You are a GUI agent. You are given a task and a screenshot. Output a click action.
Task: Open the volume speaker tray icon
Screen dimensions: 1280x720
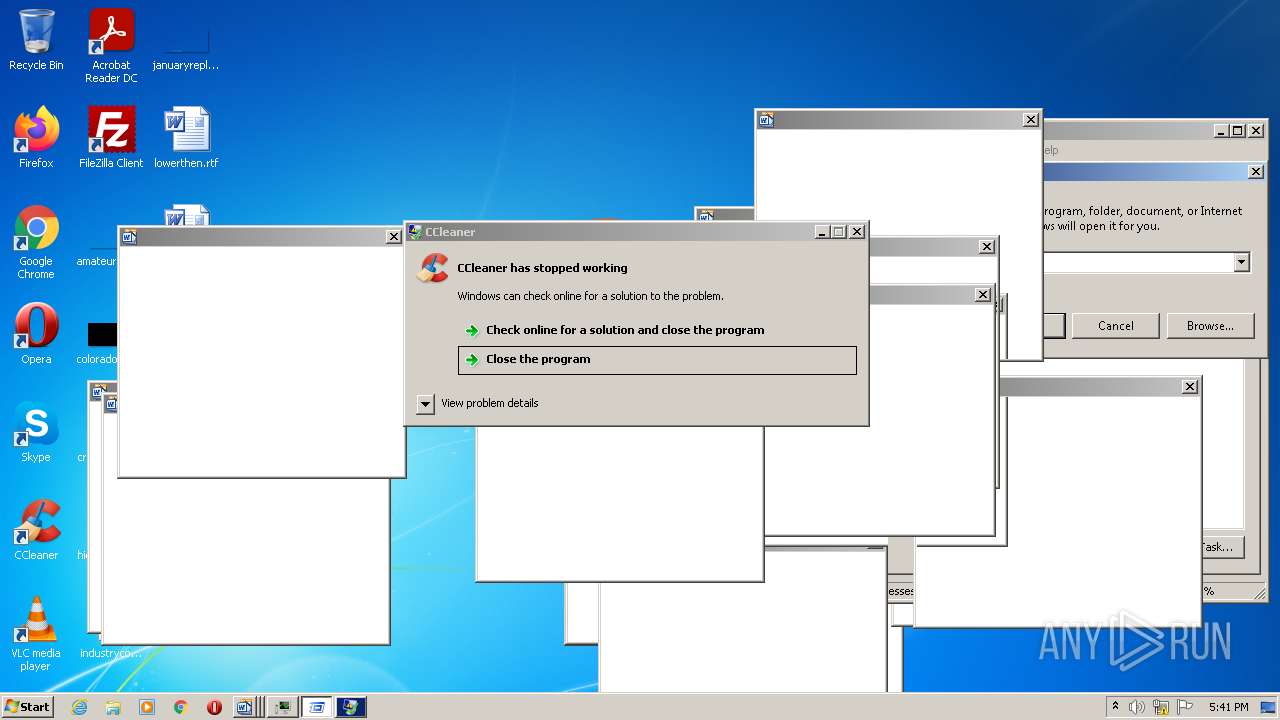tap(1137, 707)
